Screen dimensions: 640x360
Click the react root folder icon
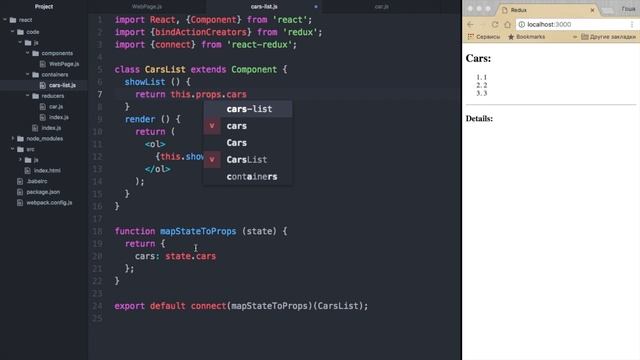(x=13, y=20)
